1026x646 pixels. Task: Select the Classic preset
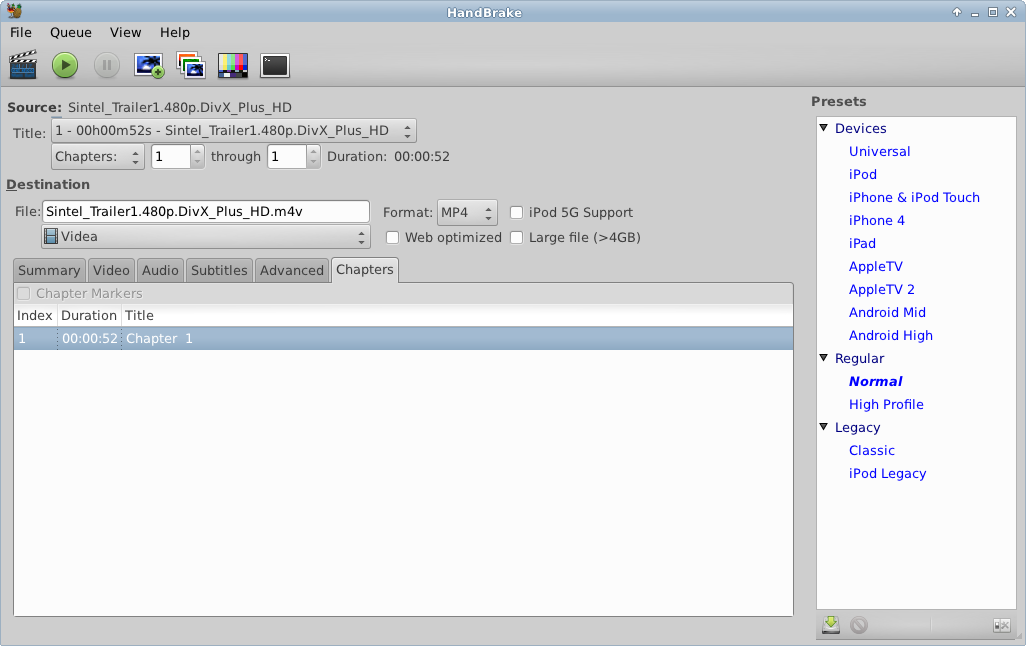coord(872,450)
